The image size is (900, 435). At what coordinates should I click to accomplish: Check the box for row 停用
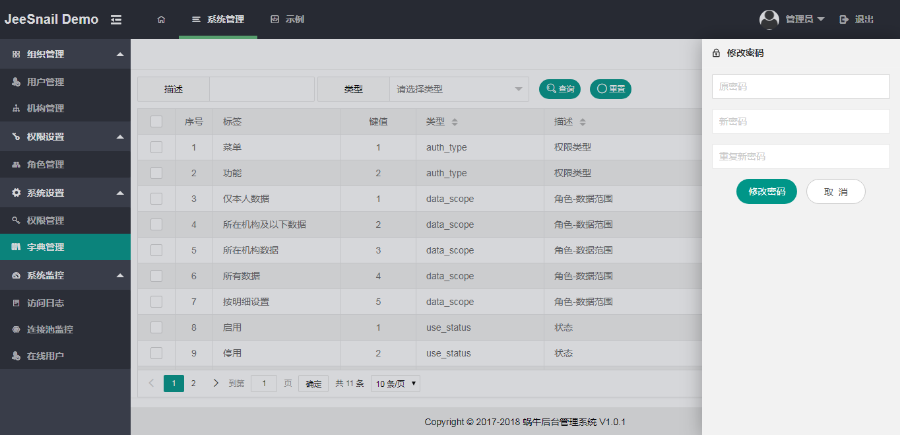(156, 353)
